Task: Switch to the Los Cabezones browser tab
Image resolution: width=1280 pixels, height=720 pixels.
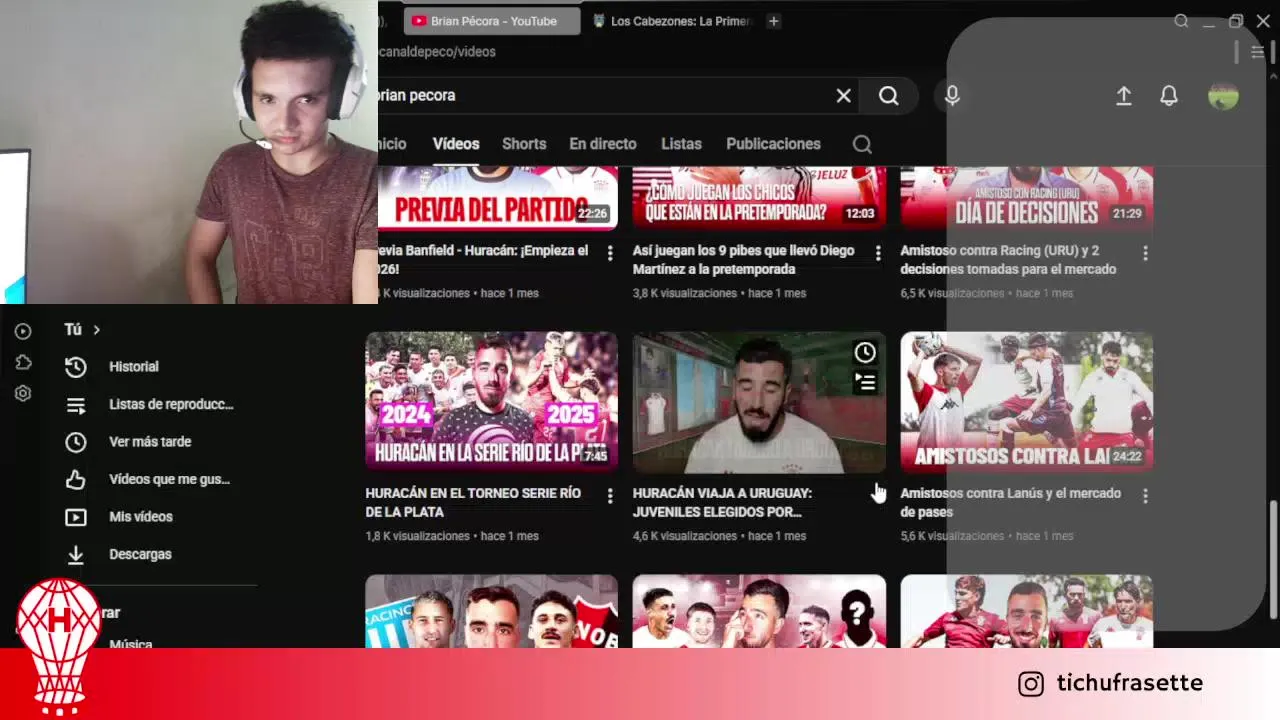Action: tap(671, 21)
